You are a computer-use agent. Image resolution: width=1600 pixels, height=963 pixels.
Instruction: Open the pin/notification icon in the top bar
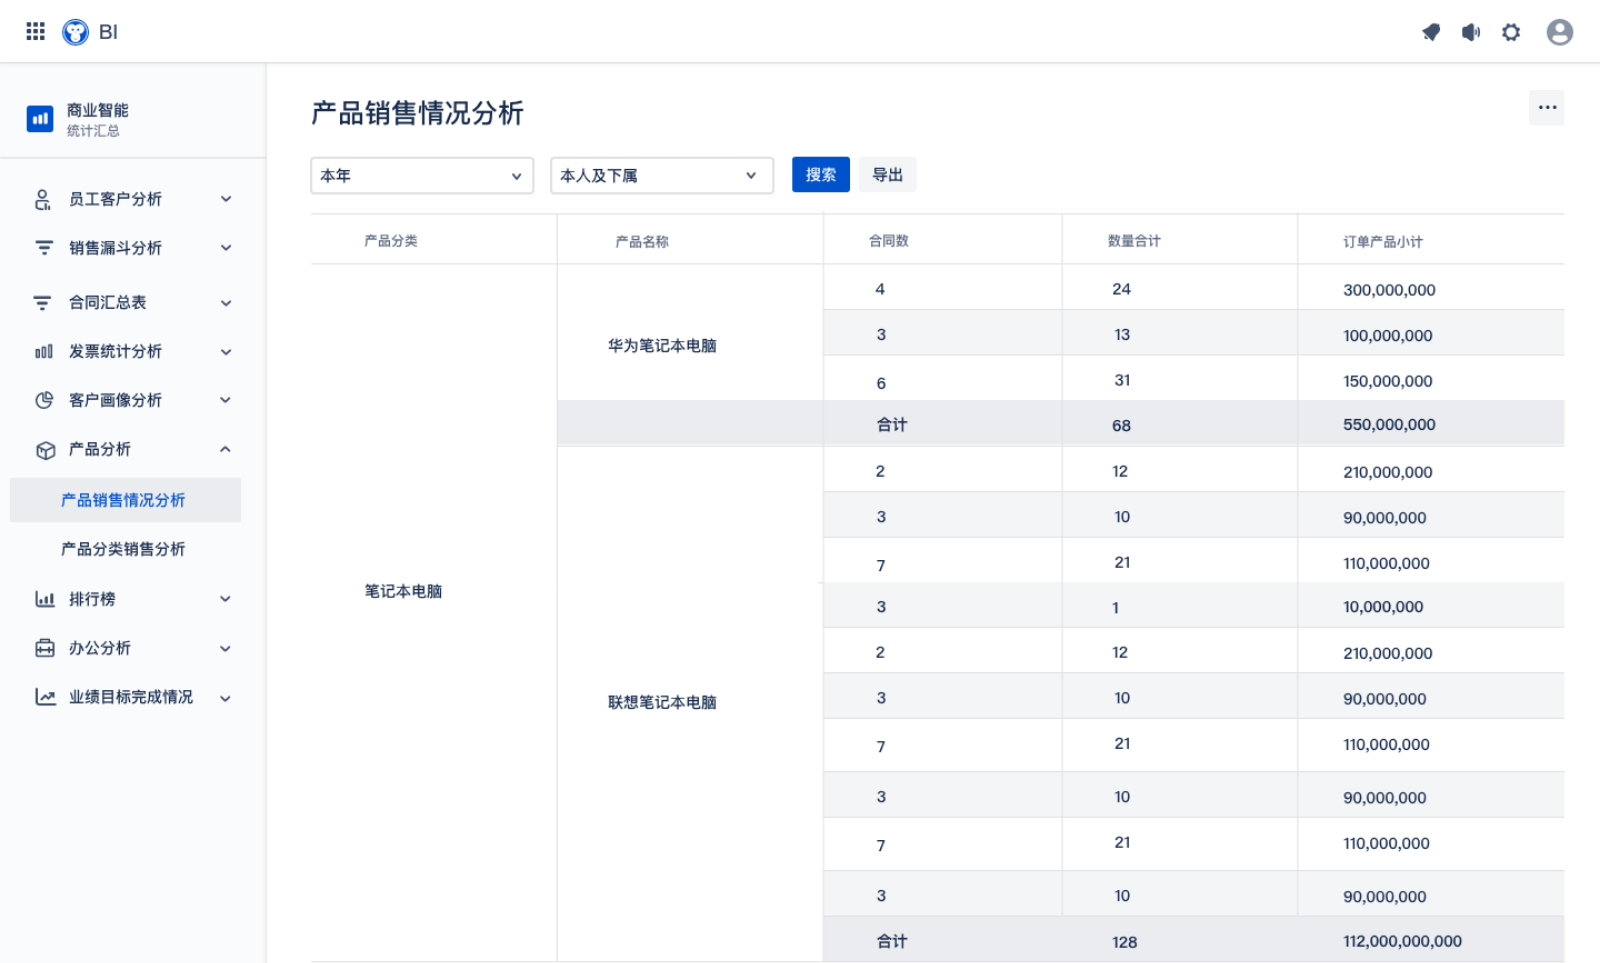tap(1431, 32)
